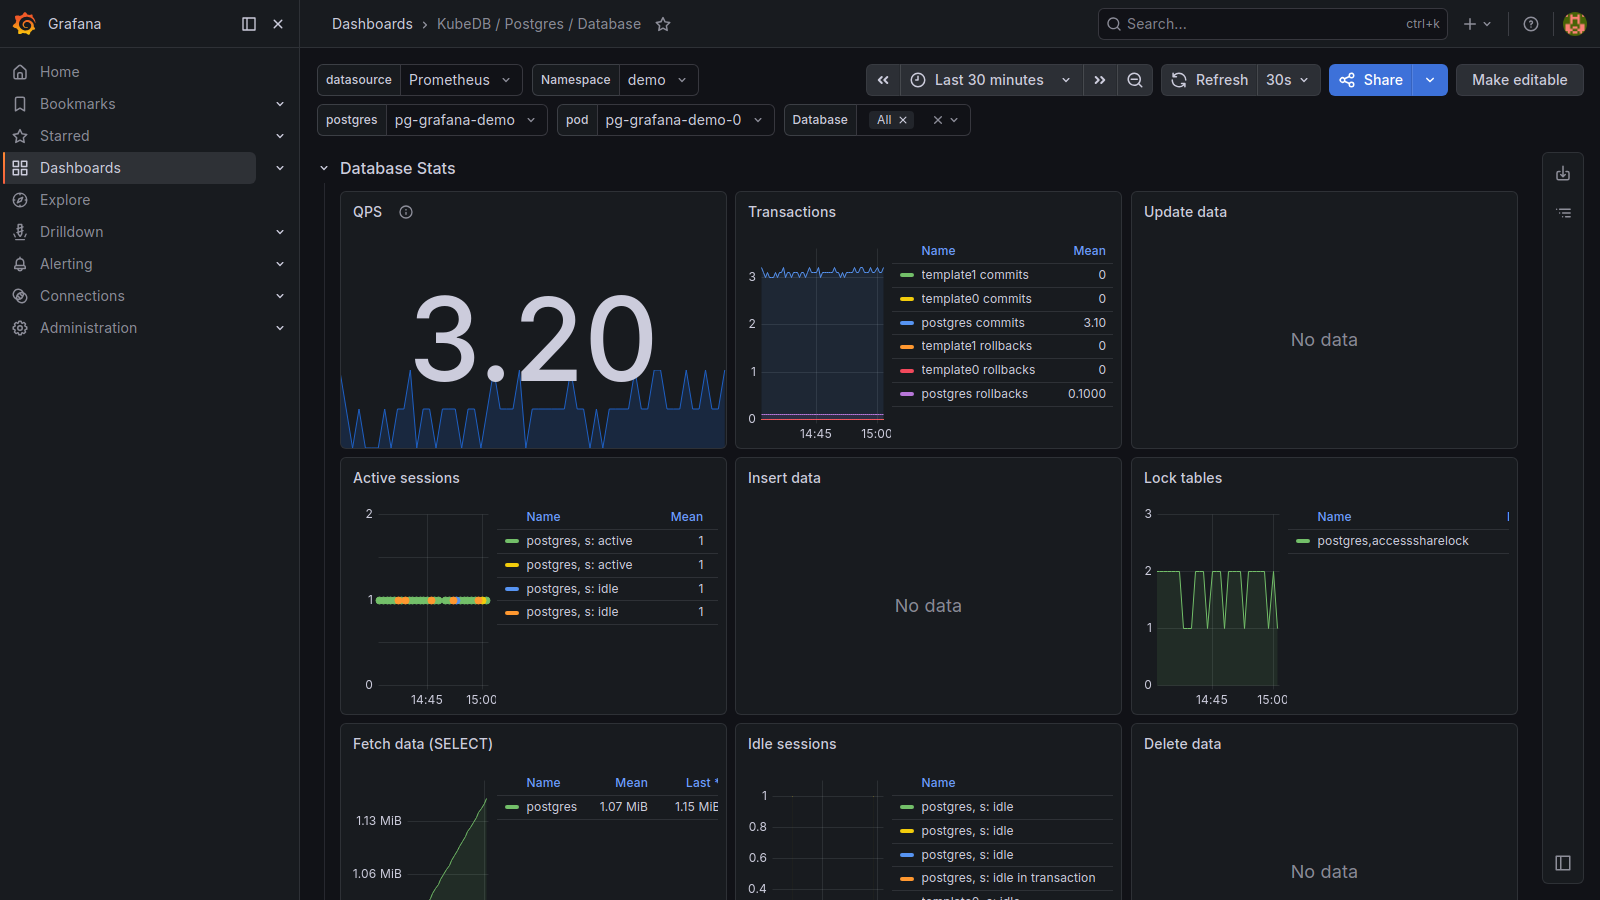Open Bookmarks in the sidebar

click(x=78, y=104)
